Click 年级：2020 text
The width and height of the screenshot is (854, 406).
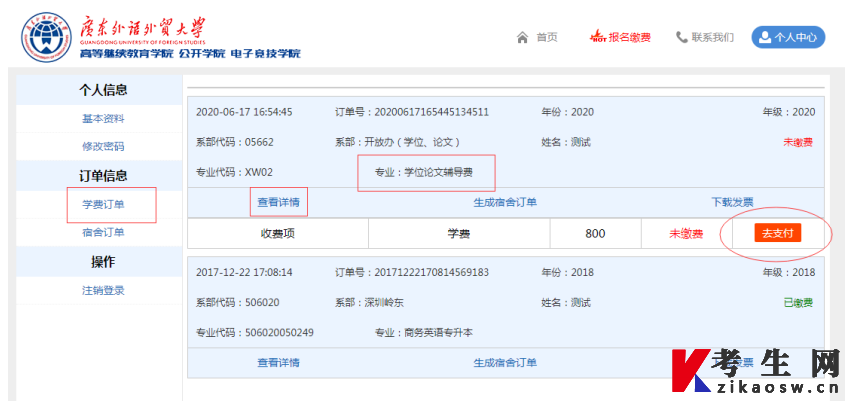[789, 112]
